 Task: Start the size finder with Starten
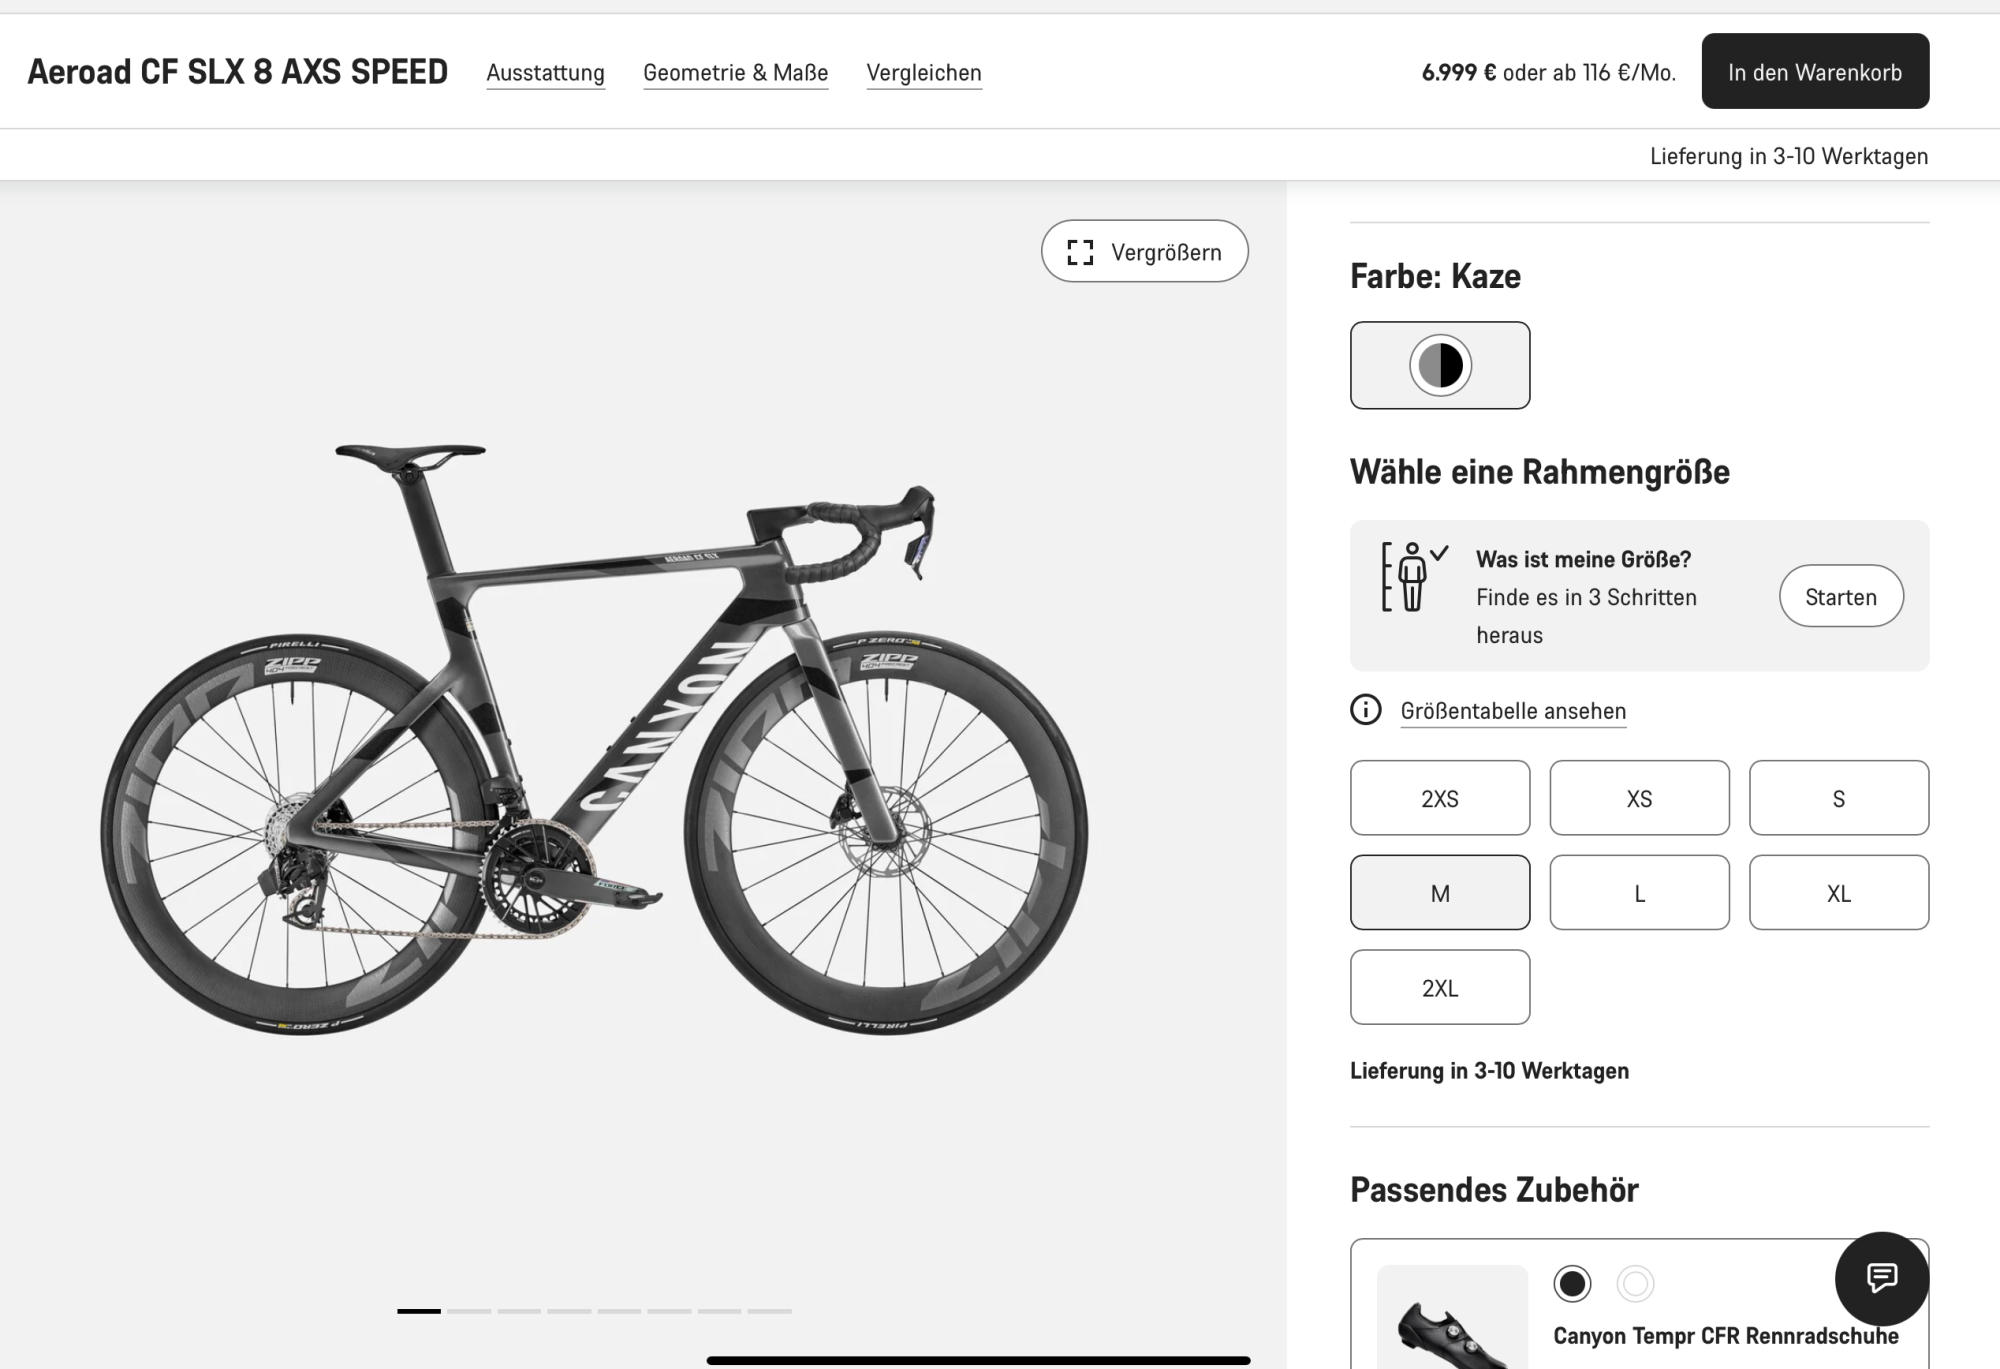pyautogui.click(x=1840, y=597)
